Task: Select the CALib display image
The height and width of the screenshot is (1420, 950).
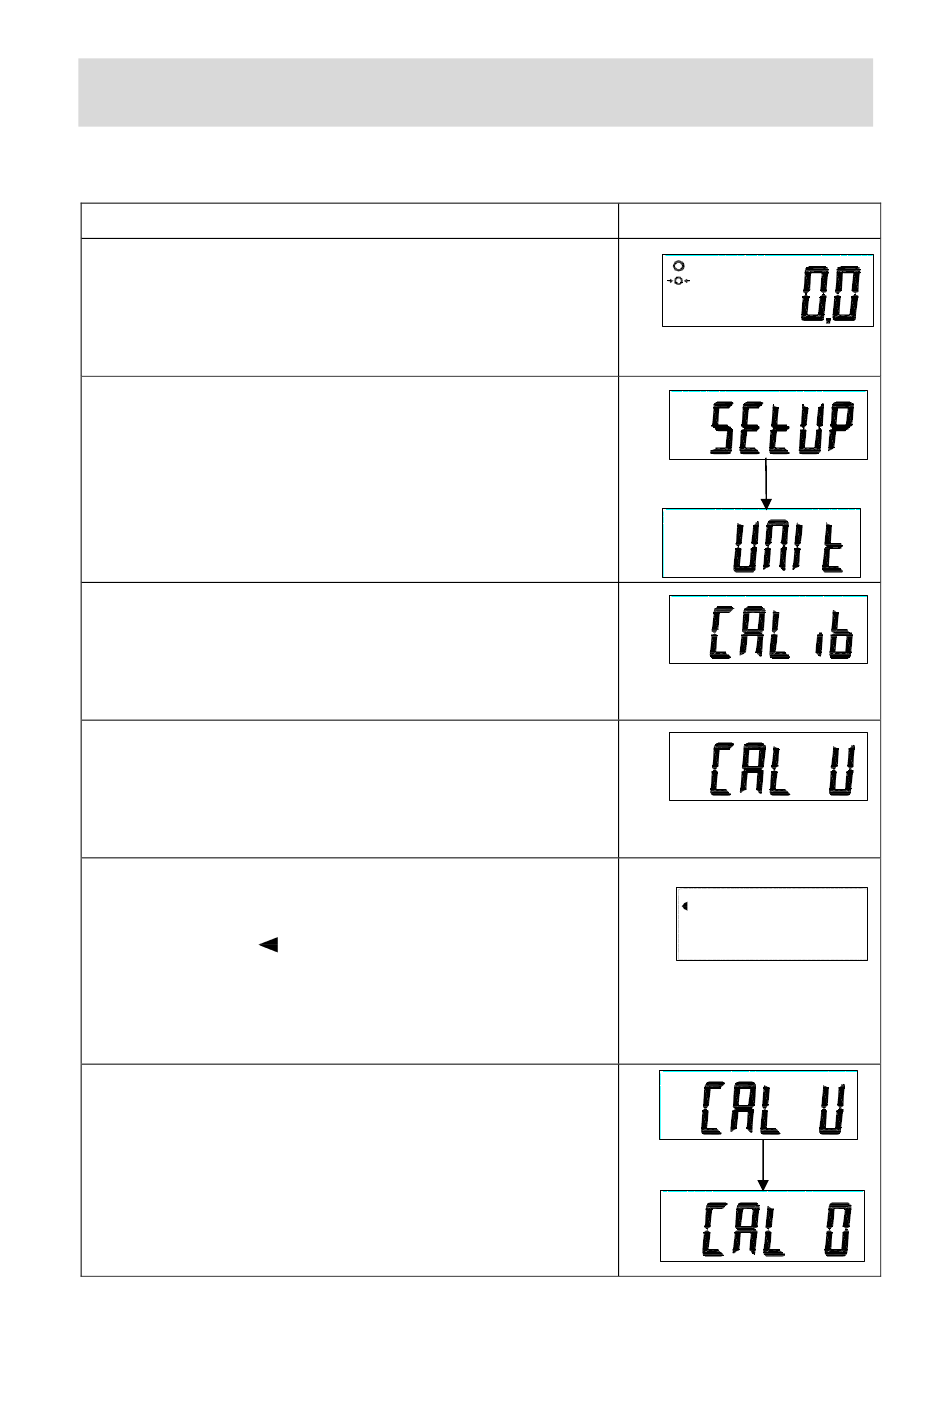Action: [x=768, y=630]
